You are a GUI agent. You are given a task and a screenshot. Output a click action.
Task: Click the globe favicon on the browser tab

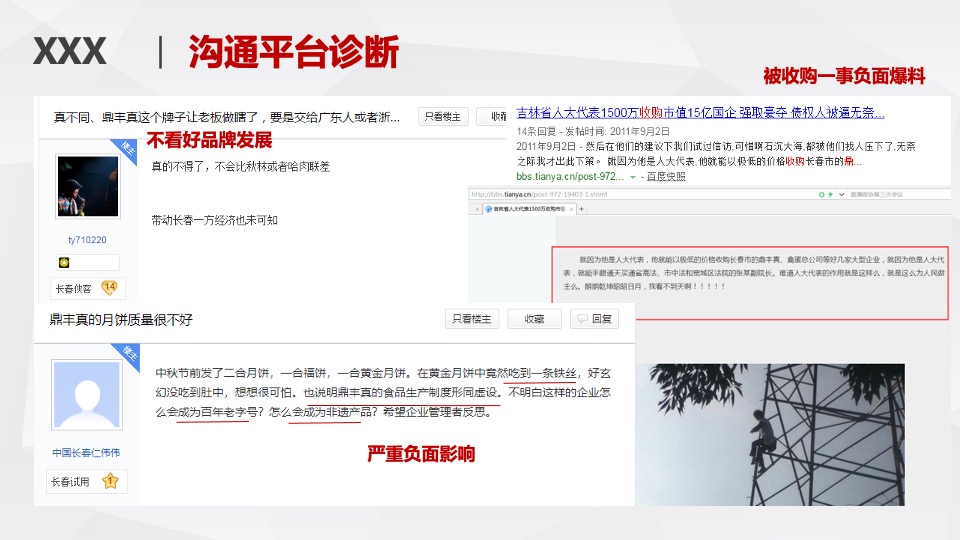[x=489, y=209]
